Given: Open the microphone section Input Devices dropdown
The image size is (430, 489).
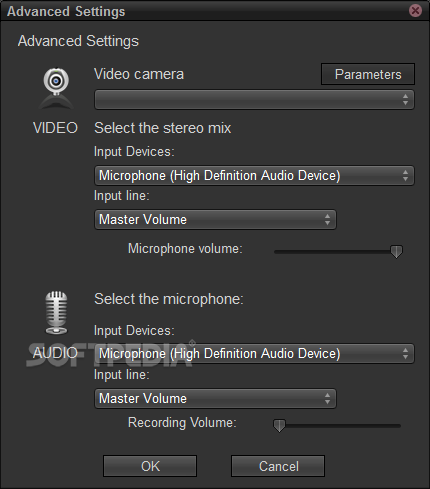Looking at the screenshot, I should 254,353.
